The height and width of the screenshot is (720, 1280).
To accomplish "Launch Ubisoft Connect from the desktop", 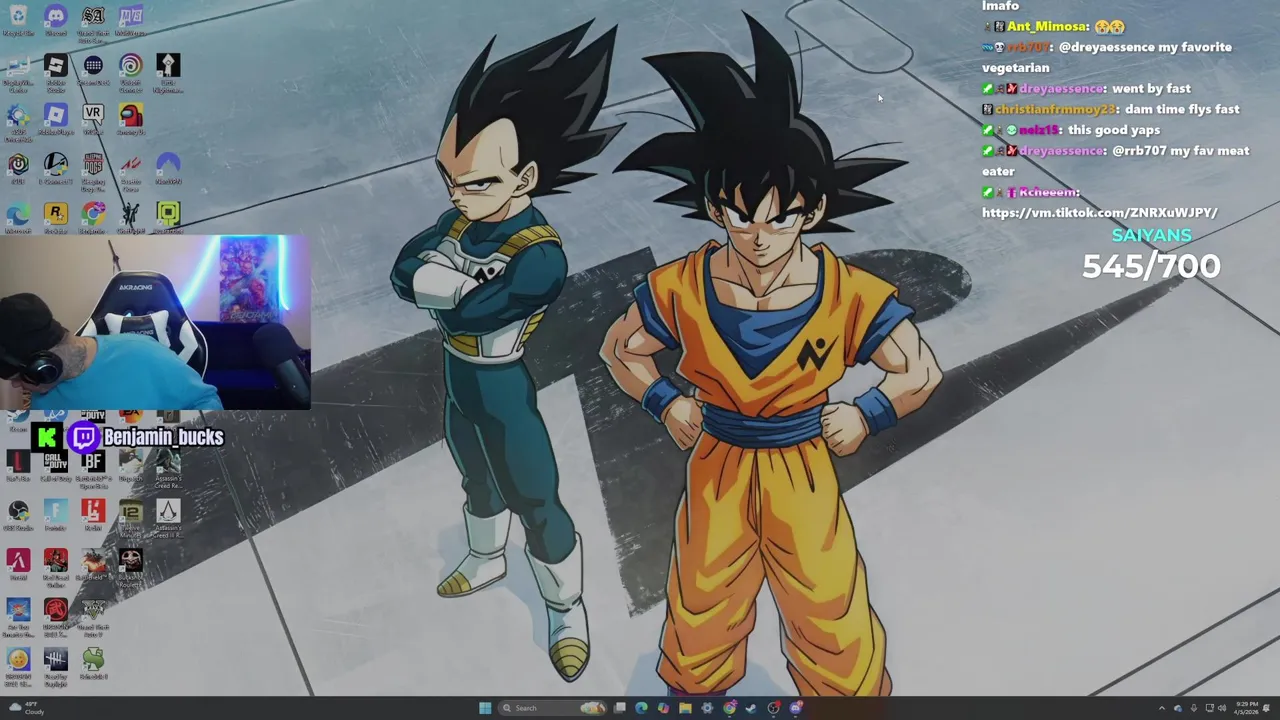I will click(130, 74).
